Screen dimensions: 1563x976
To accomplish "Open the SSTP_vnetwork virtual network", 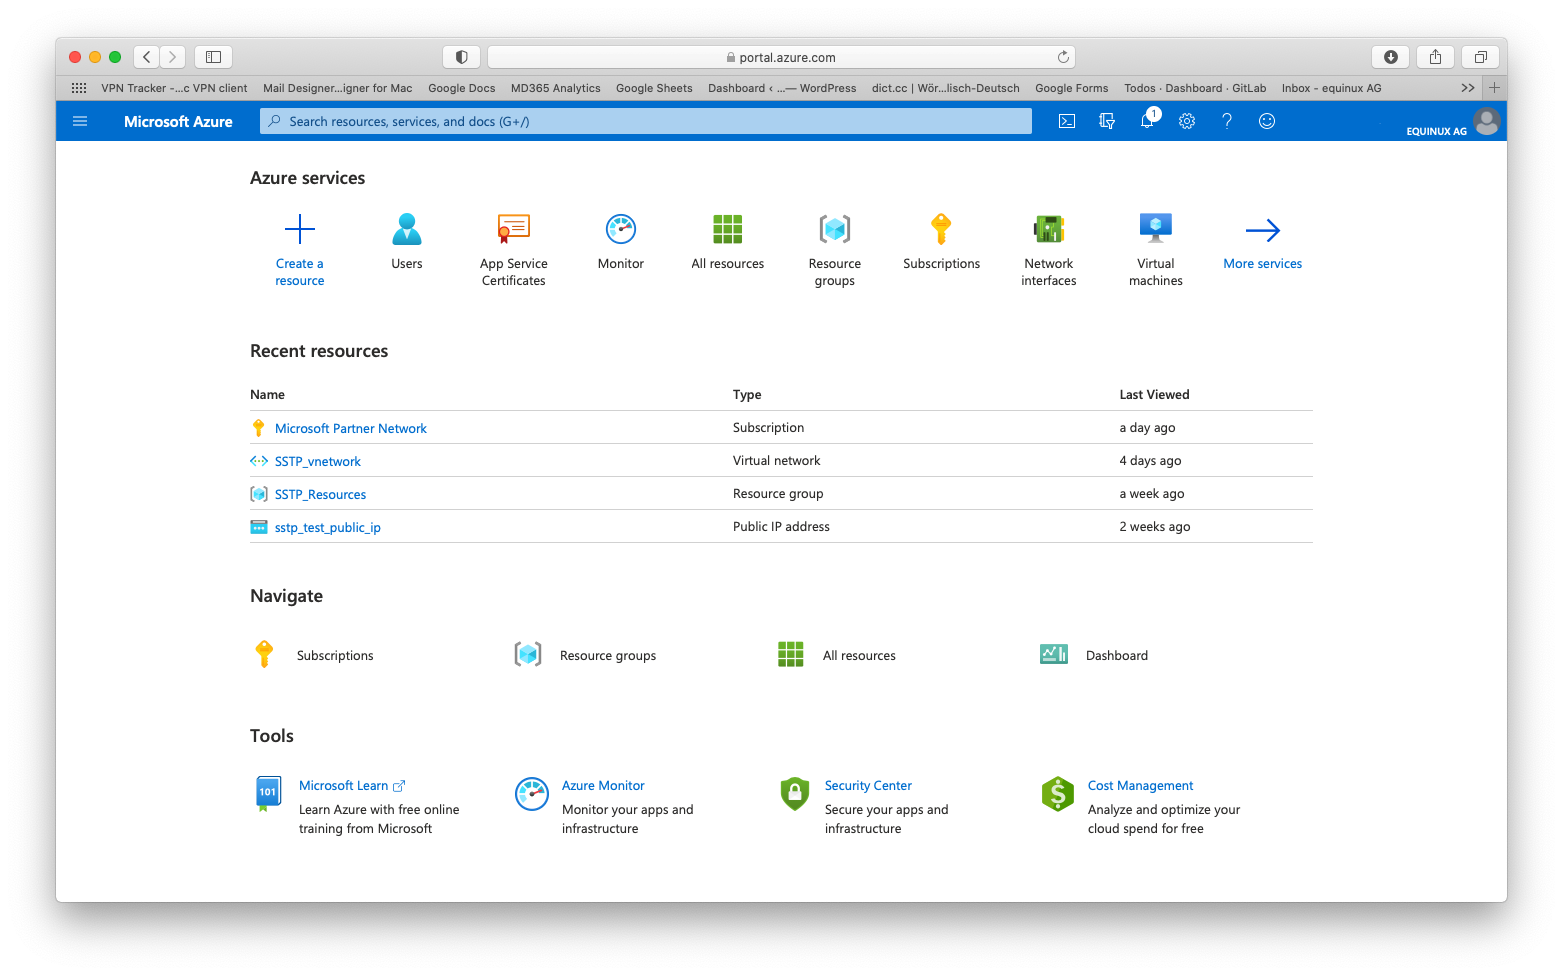I will coord(317,461).
